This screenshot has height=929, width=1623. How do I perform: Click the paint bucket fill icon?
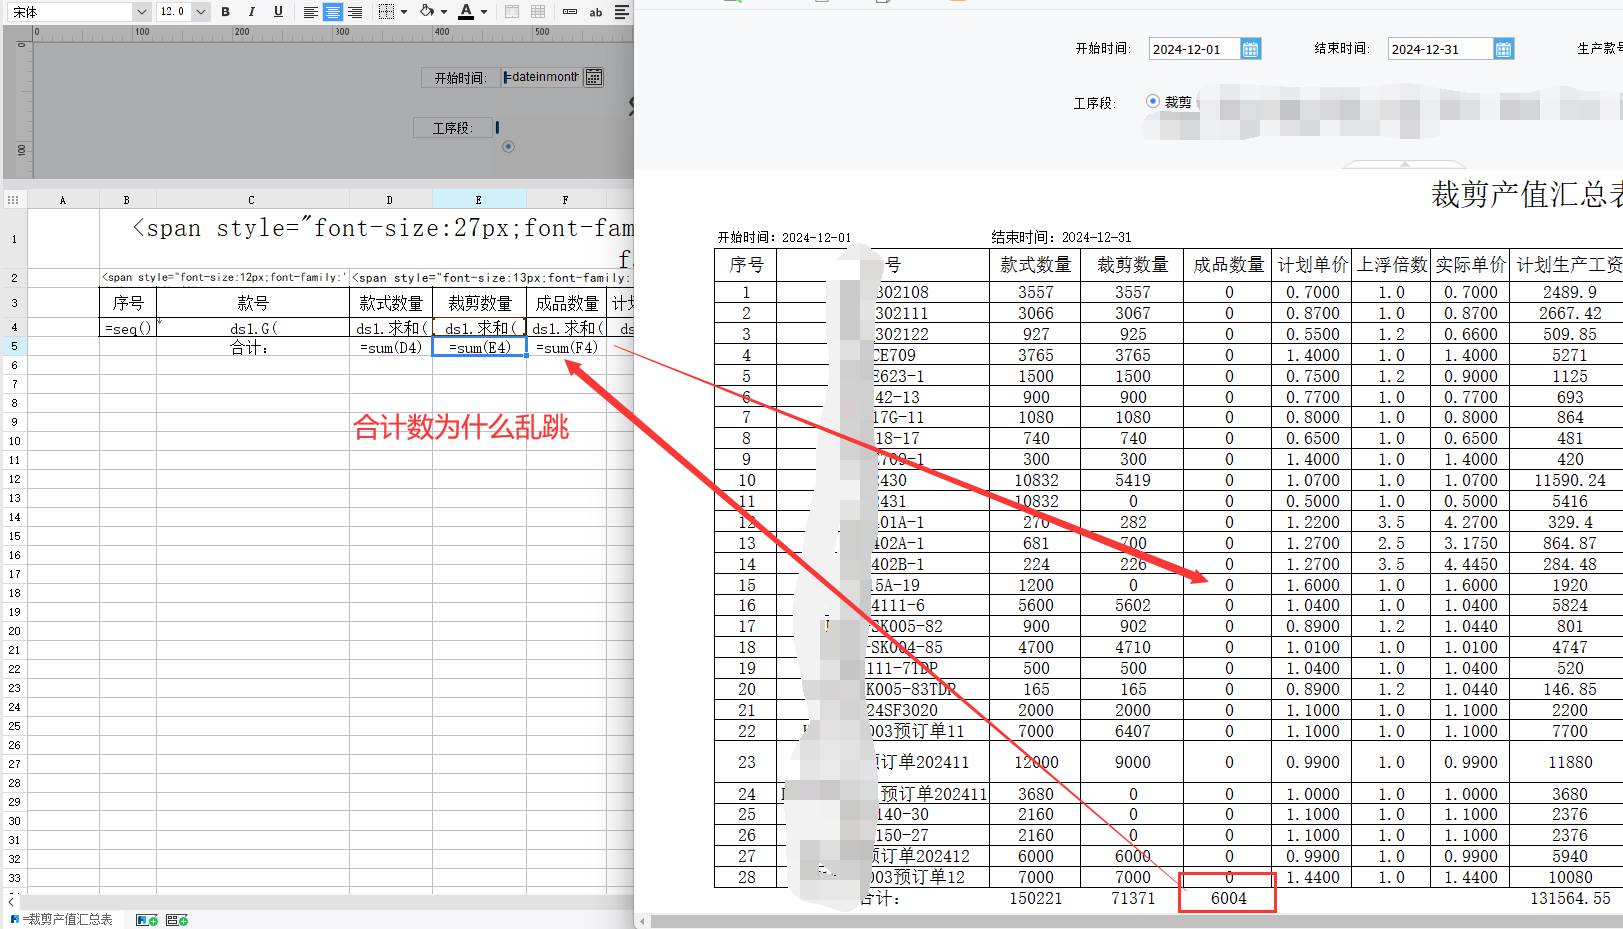point(427,12)
